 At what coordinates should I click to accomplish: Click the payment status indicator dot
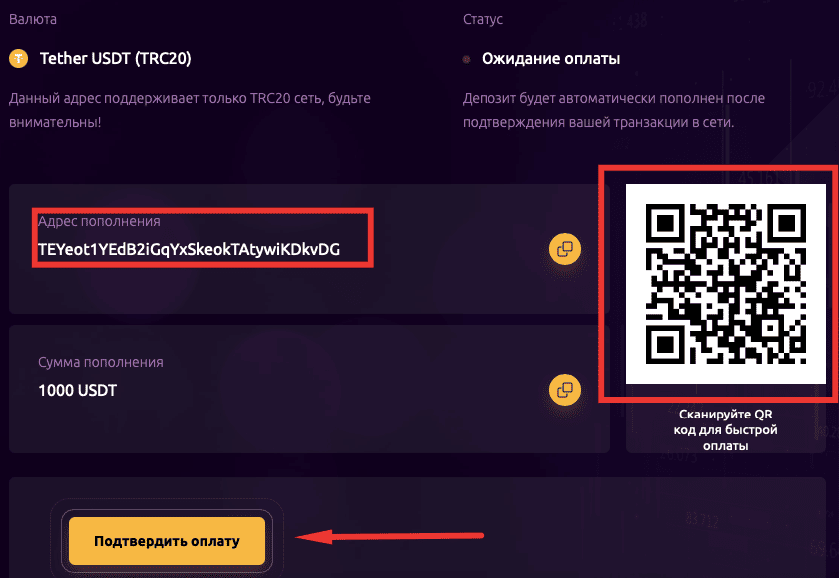point(467,59)
